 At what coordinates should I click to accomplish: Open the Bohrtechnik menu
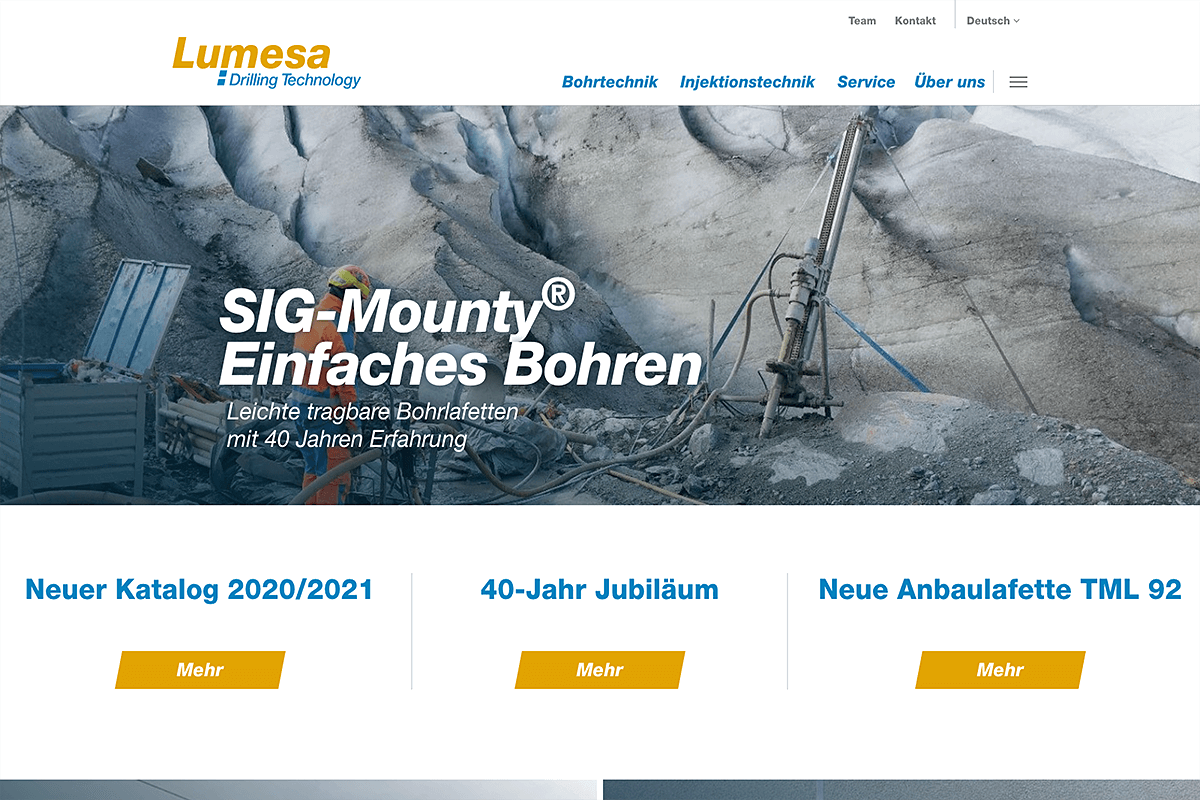(x=610, y=82)
